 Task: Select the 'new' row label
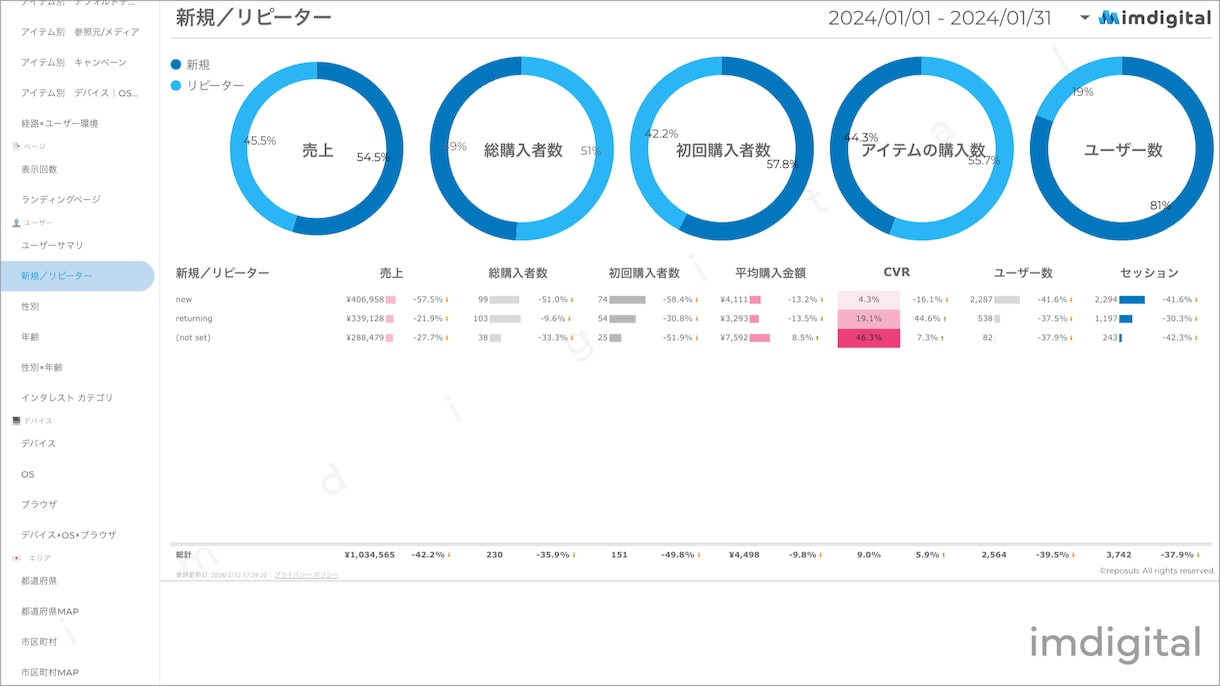coord(184,299)
